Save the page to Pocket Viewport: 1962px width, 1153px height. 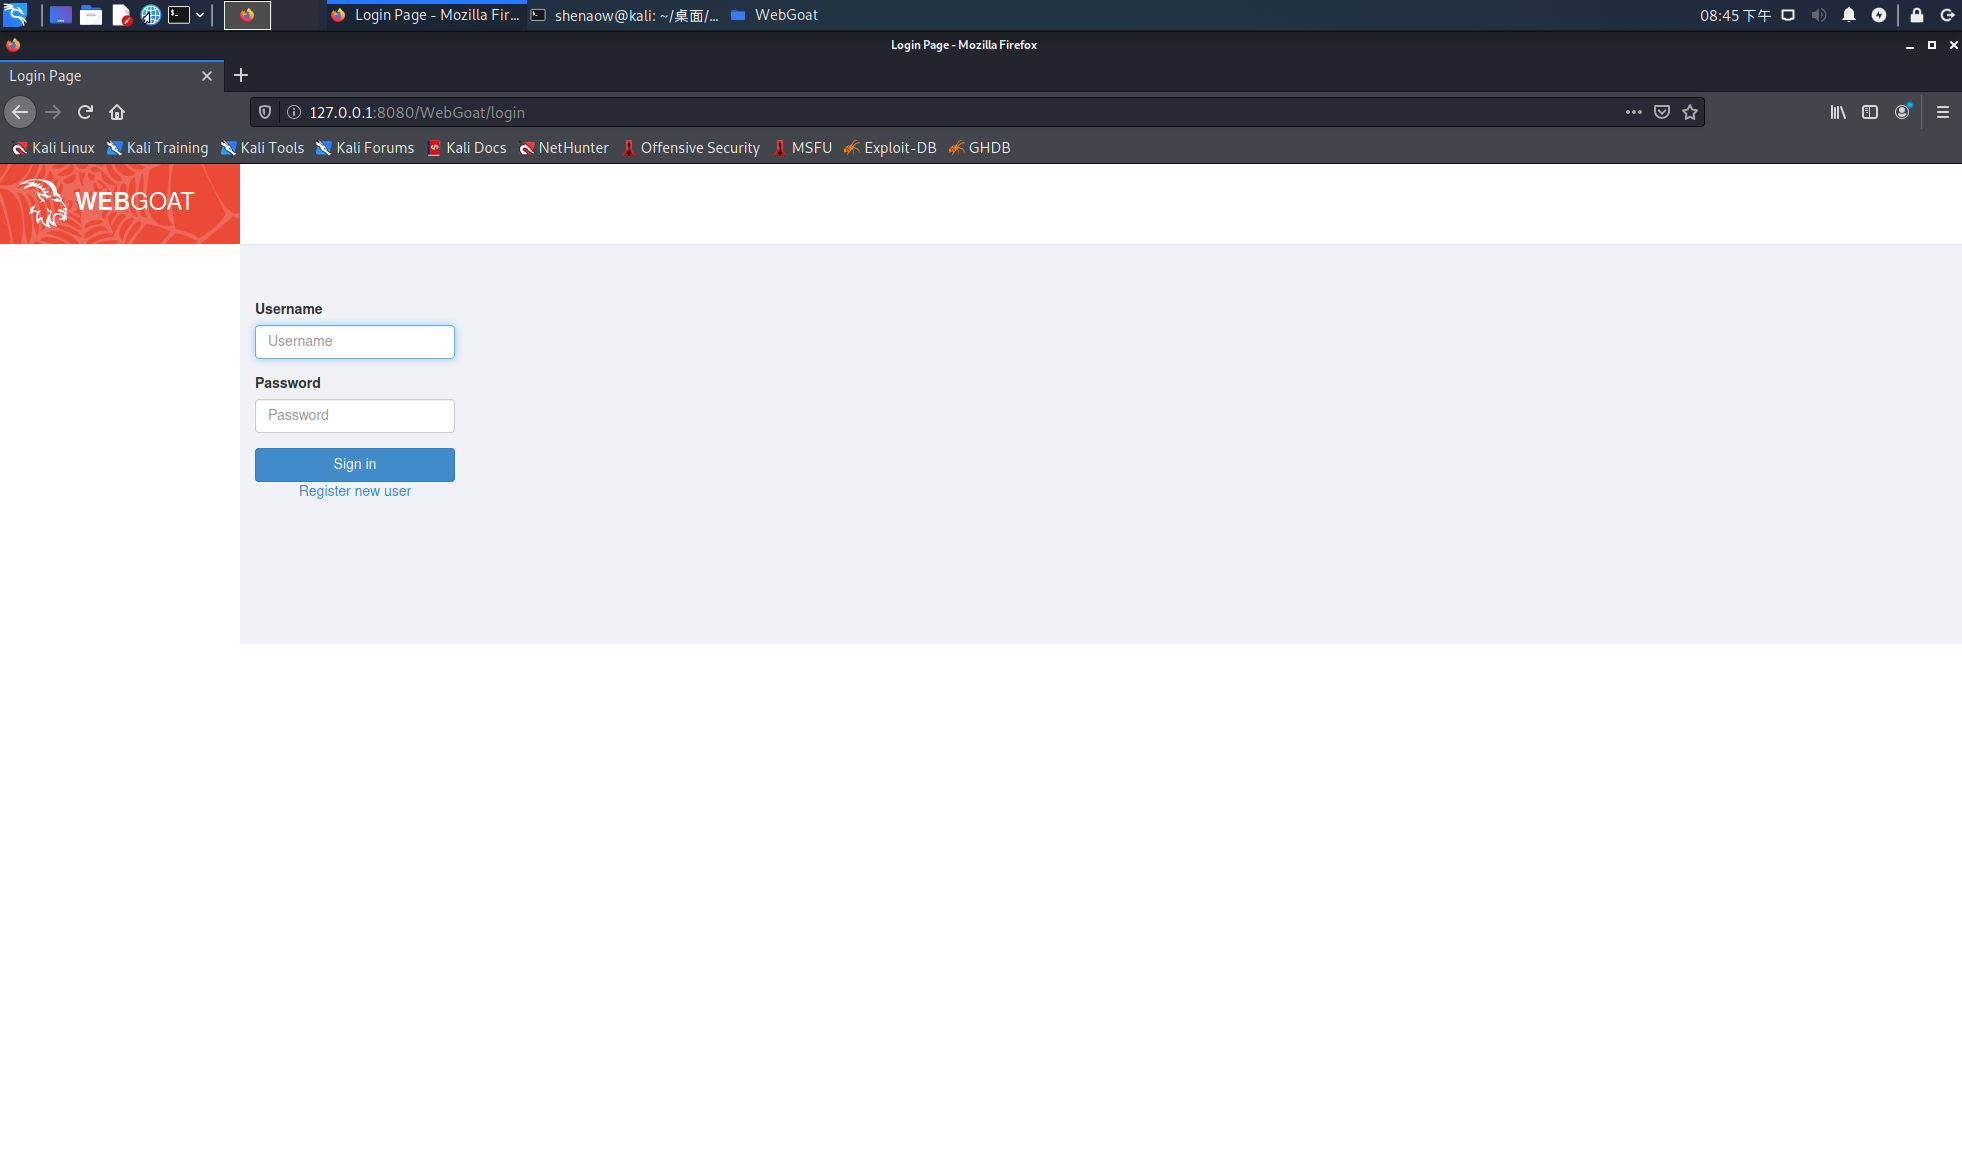pyautogui.click(x=1661, y=112)
